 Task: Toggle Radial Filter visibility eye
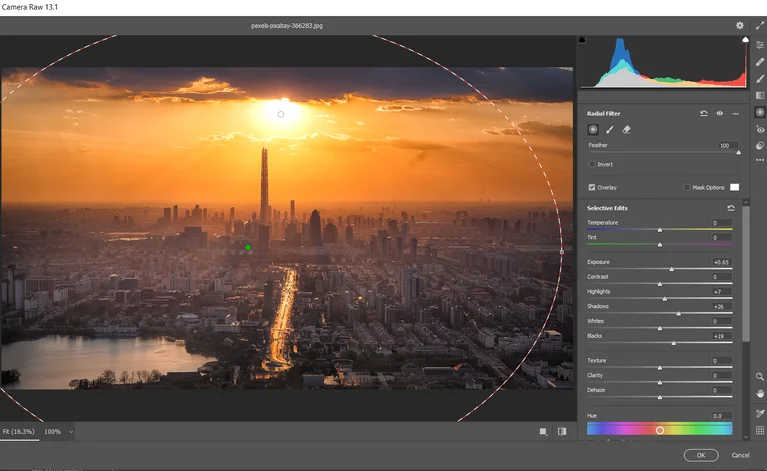719,114
